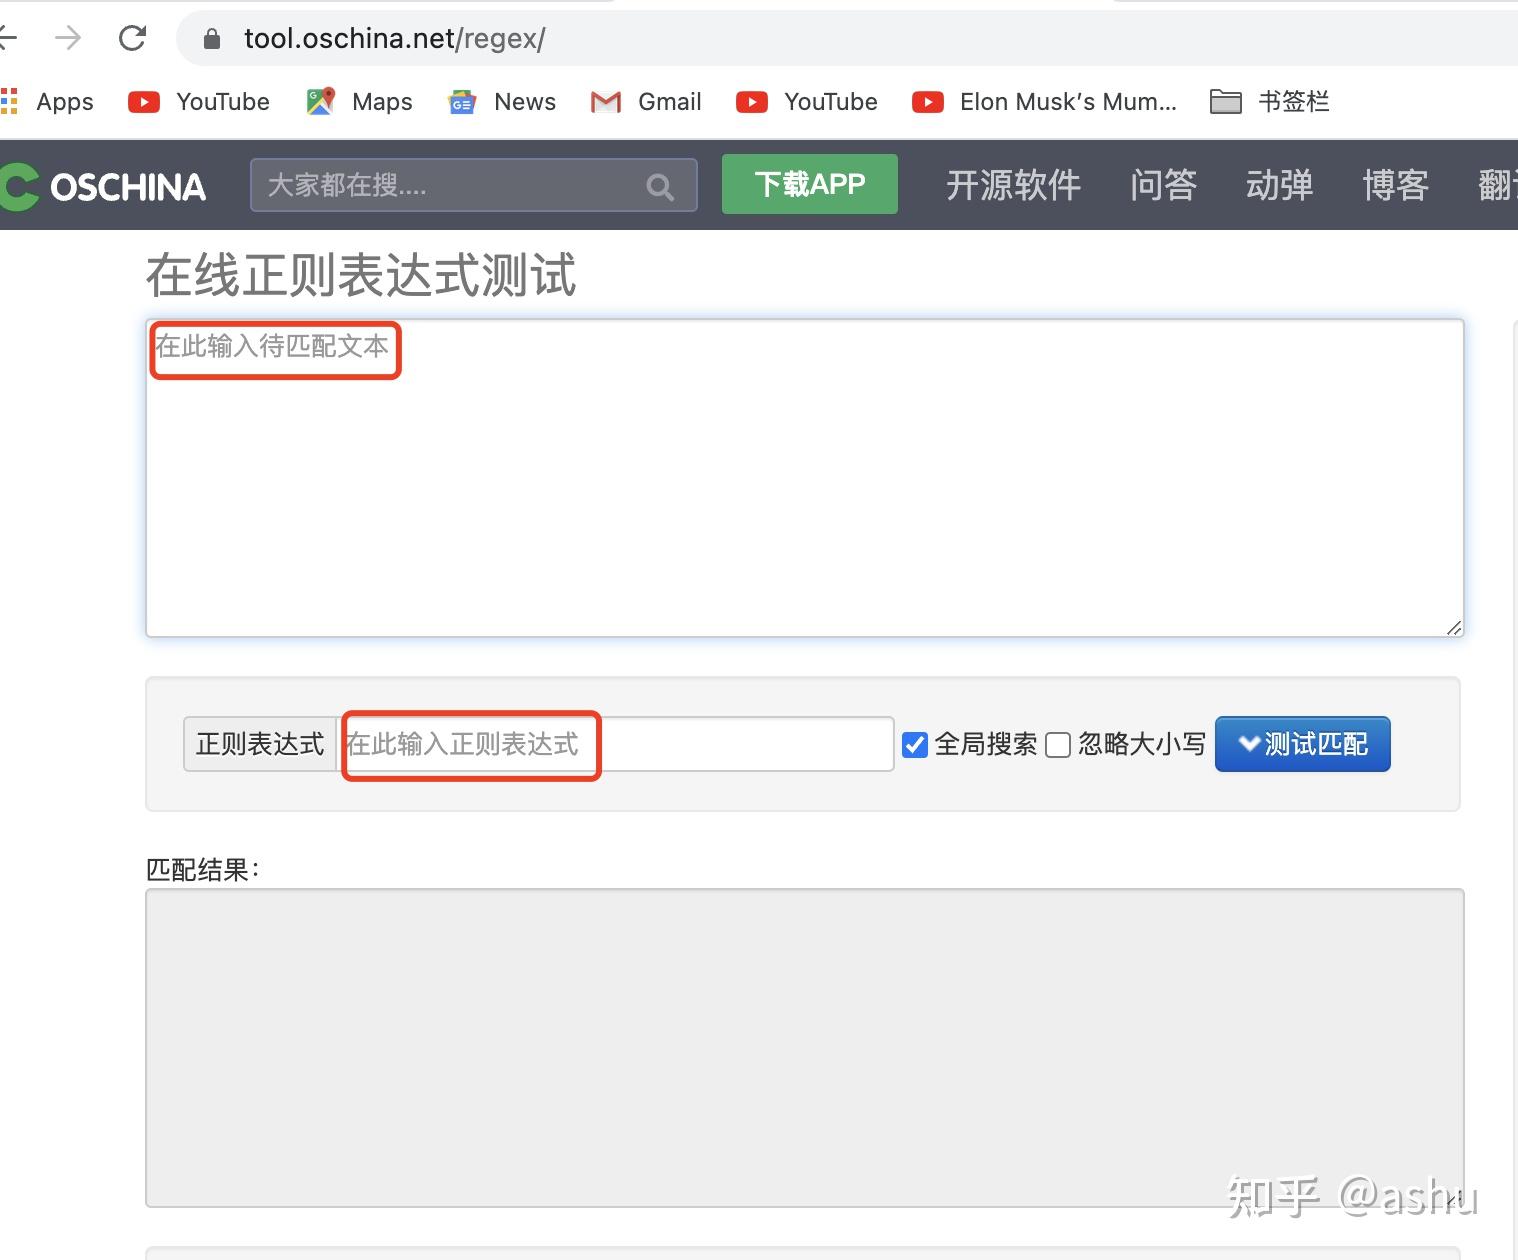1518x1260 pixels.
Task: Click the search magnifier icon
Action: coord(659,186)
